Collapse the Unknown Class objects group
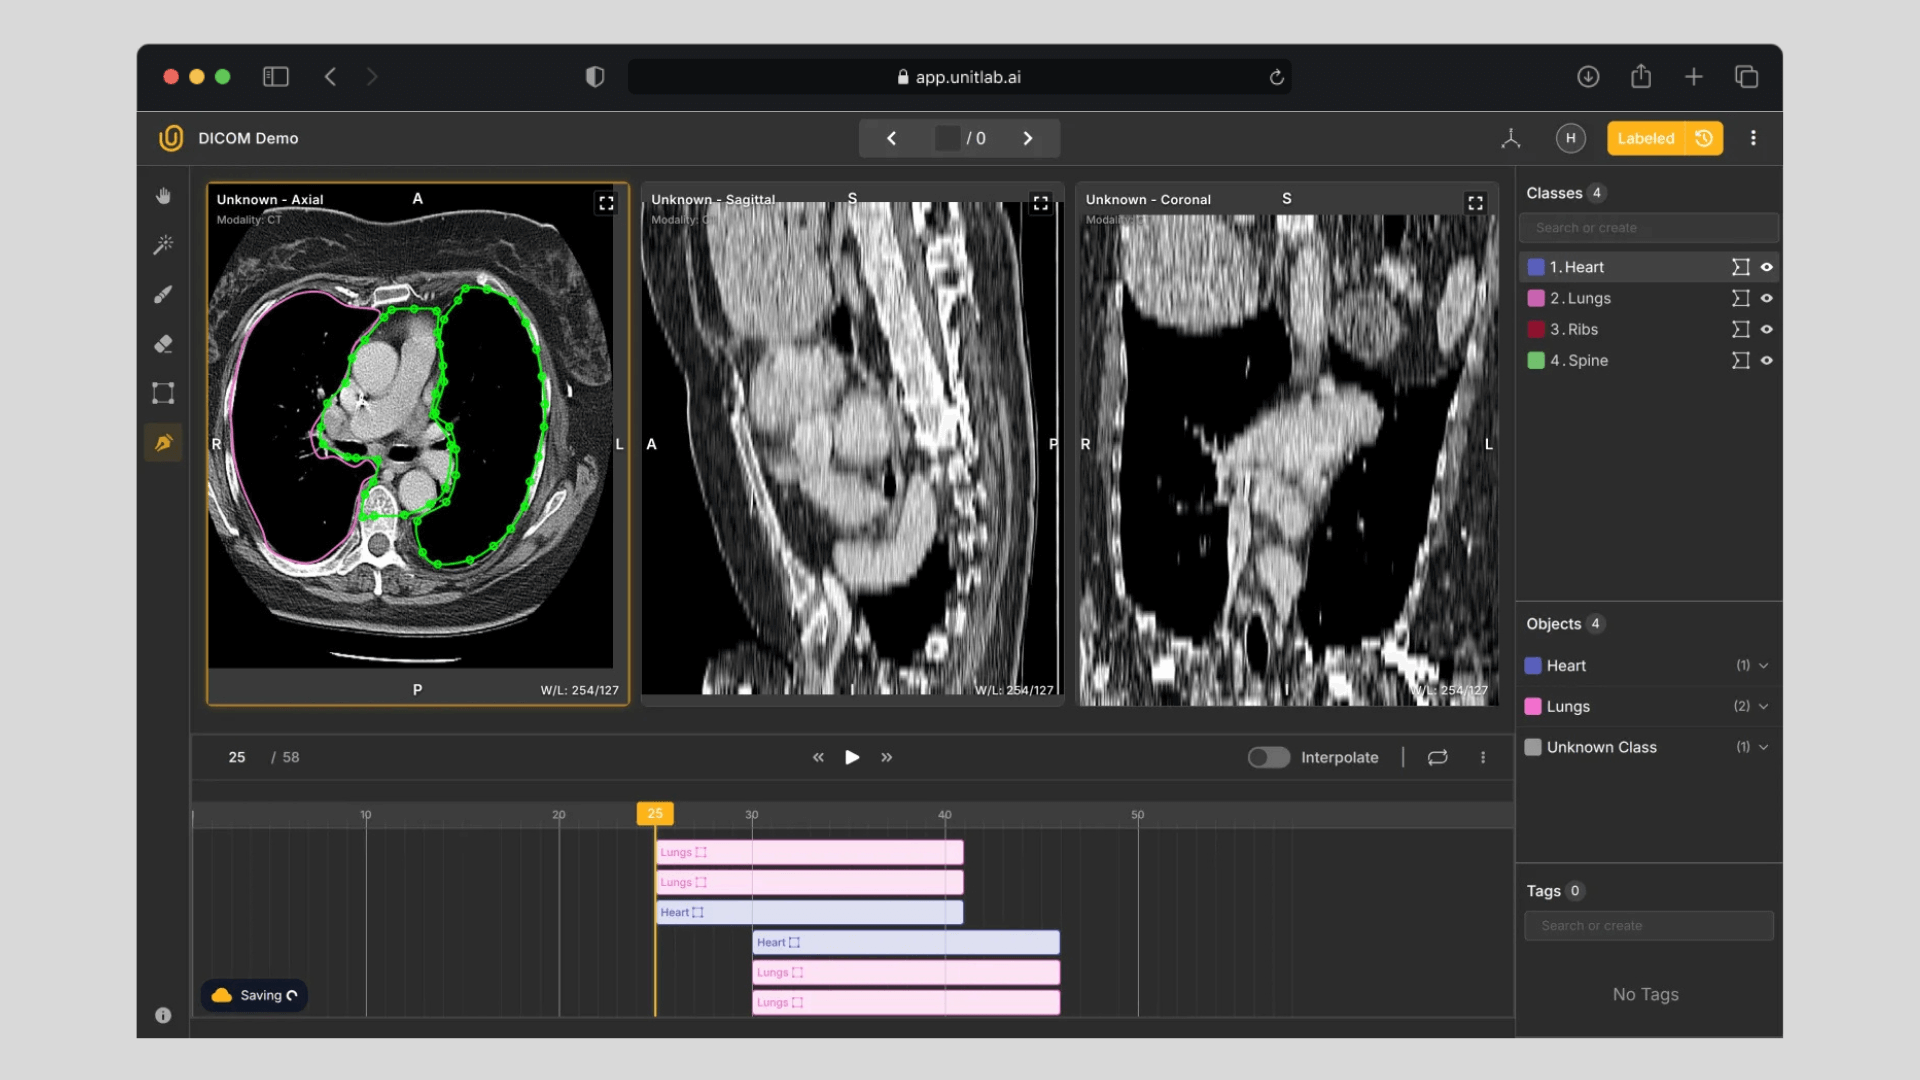The height and width of the screenshot is (1080, 1920). tap(1764, 747)
